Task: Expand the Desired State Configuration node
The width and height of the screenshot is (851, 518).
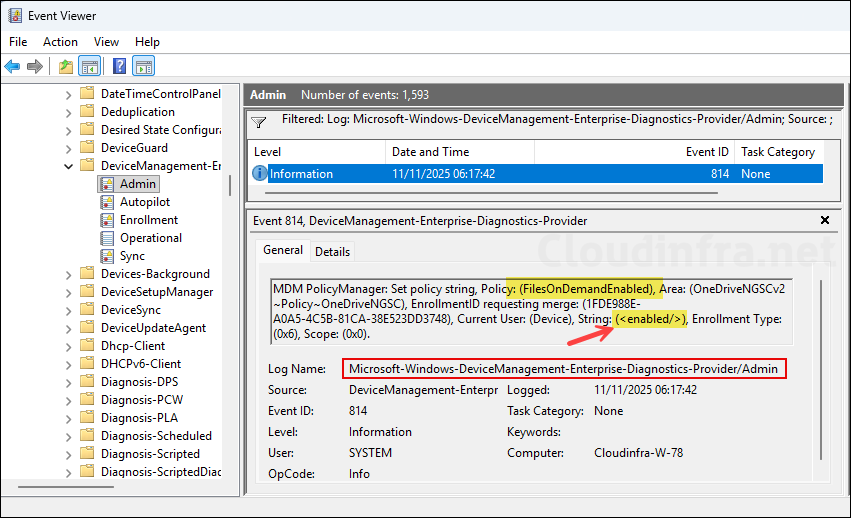Action: [68, 131]
